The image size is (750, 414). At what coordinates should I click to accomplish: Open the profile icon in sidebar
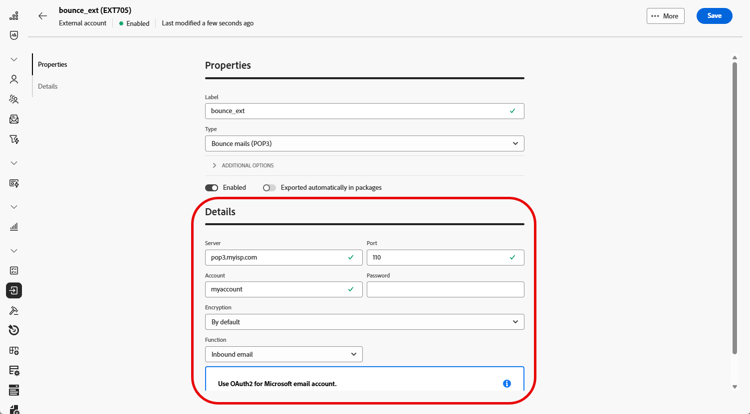(x=14, y=79)
